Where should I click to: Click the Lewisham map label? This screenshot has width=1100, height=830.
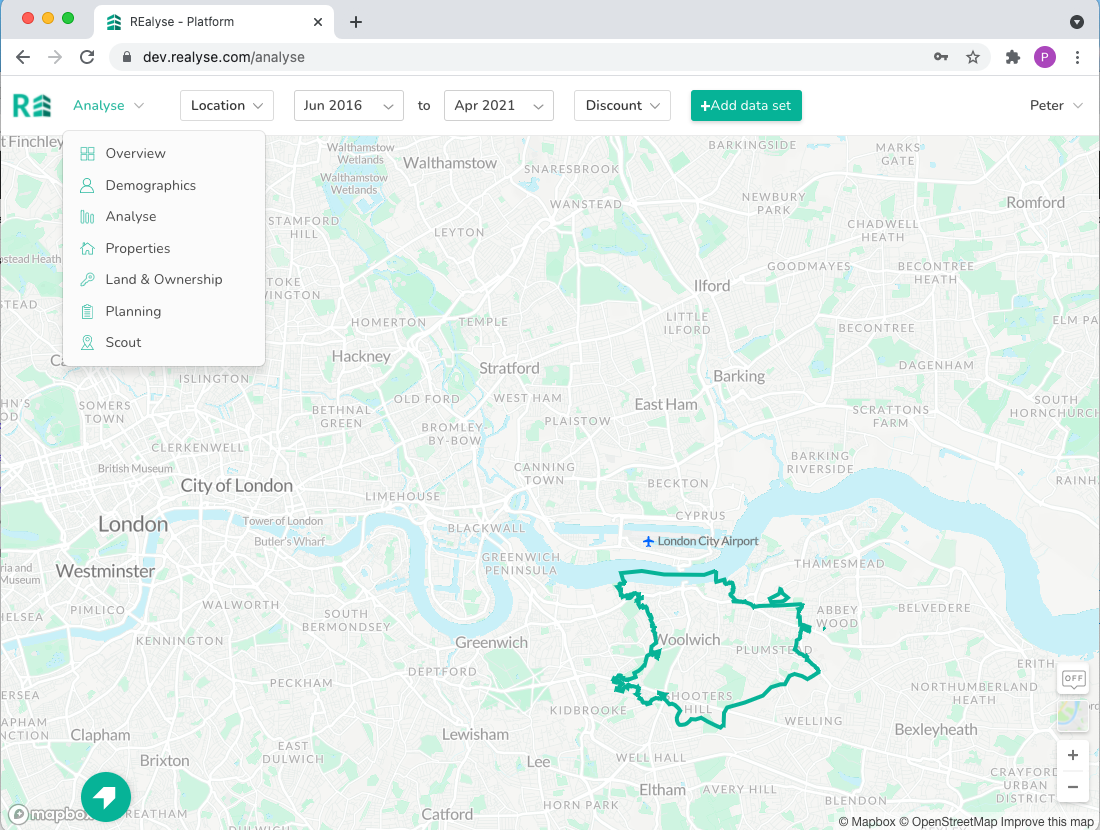(x=475, y=735)
